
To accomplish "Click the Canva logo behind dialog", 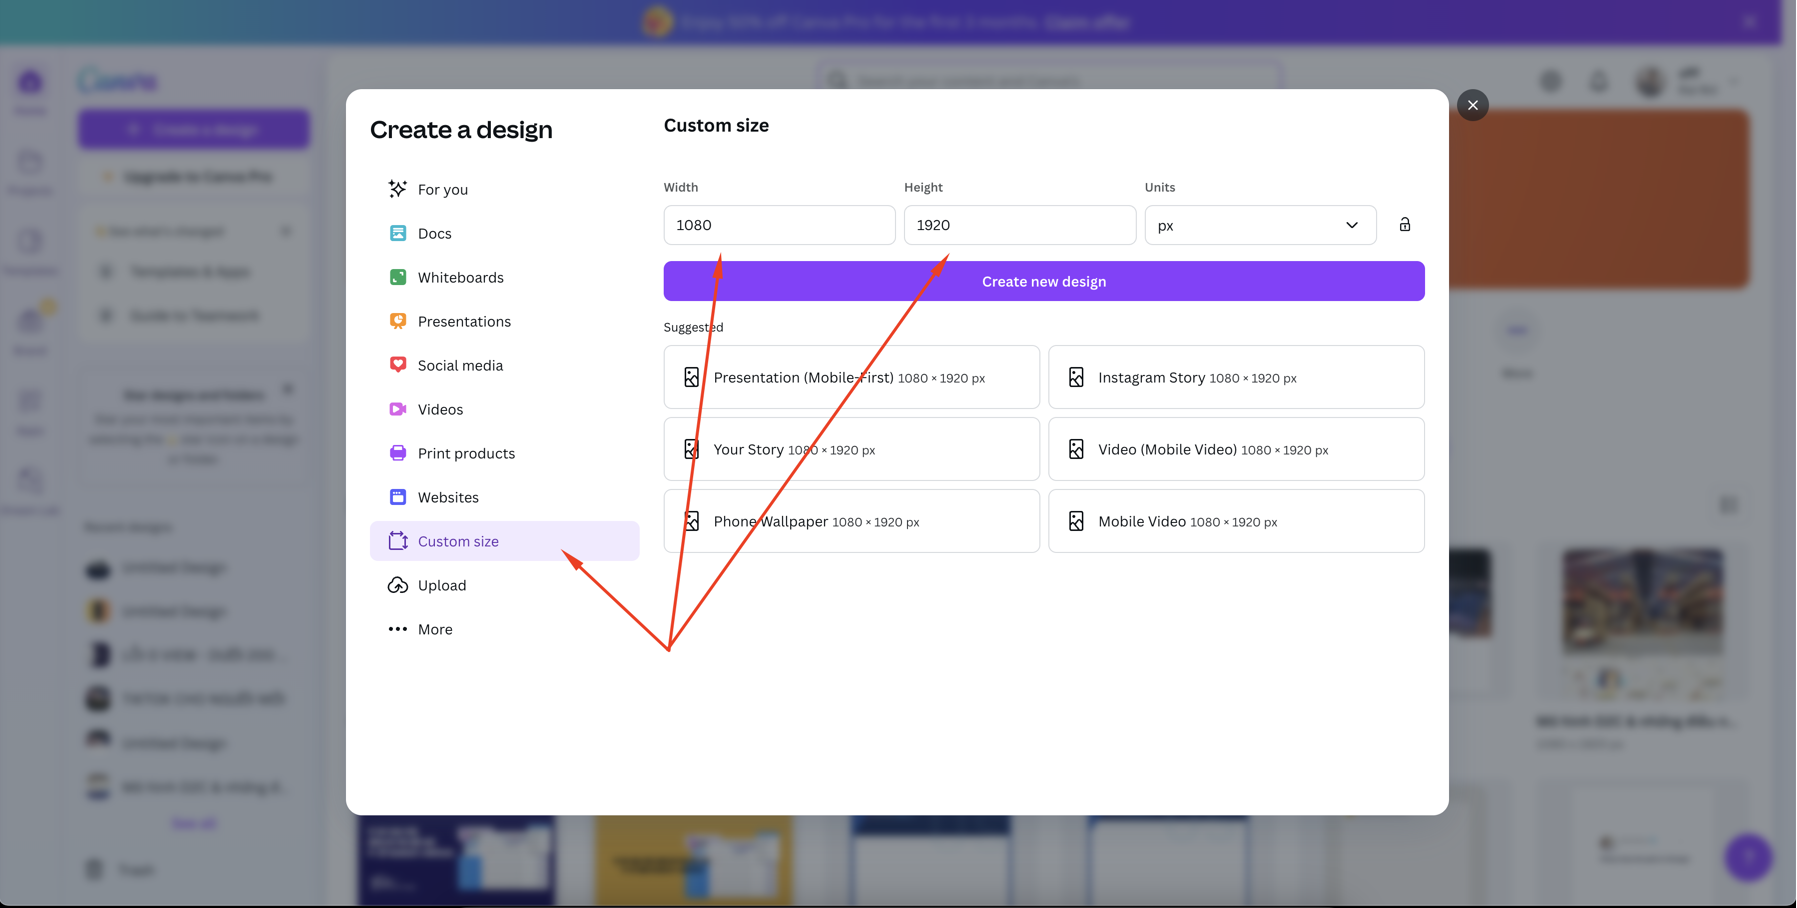I will (x=118, y=81).
